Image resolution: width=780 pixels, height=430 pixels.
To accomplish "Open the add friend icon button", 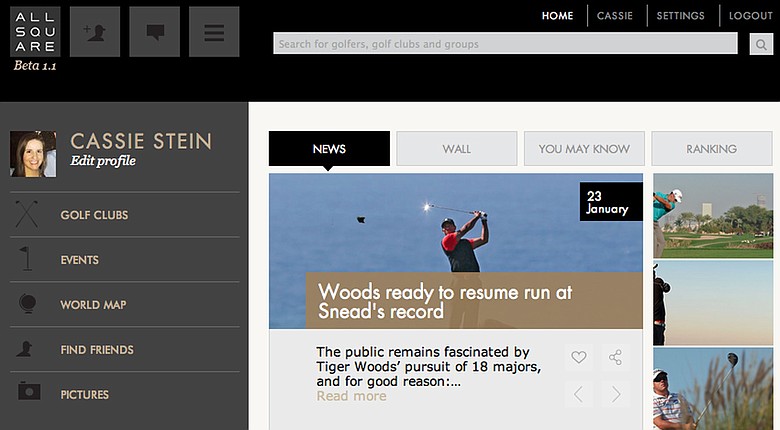I will tap(95, 32).
